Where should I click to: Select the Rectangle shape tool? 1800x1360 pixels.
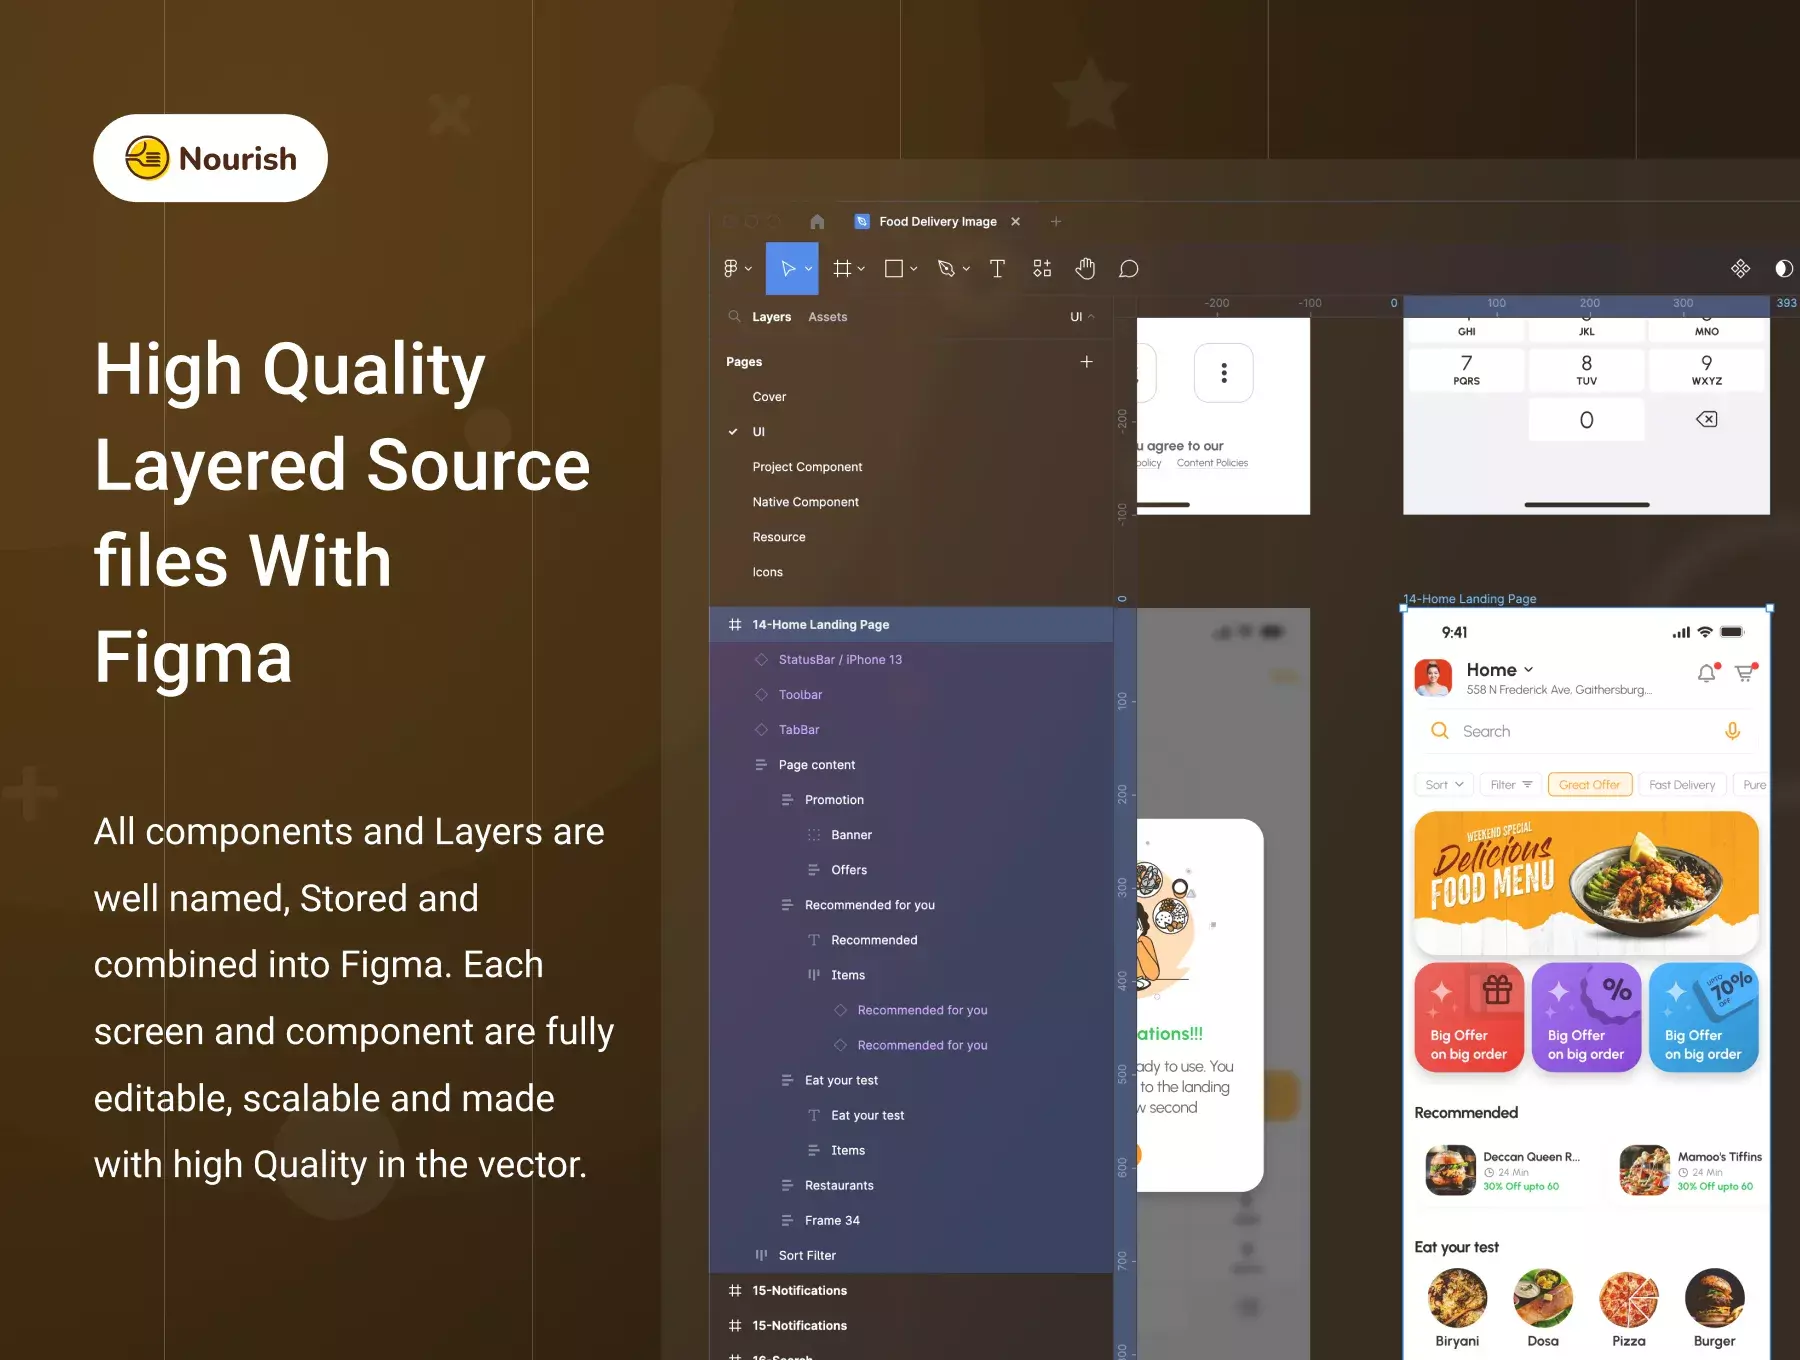pyautogui.click(x=894, y=268)
